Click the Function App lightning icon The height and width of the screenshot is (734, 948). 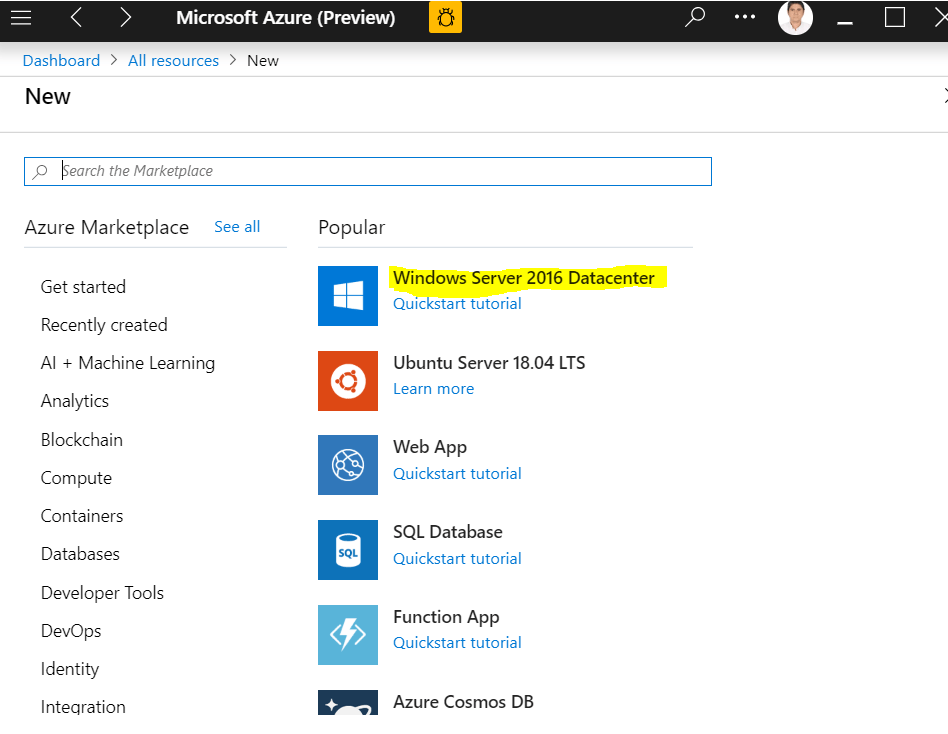pyautogui.click(x=348, y=635)
